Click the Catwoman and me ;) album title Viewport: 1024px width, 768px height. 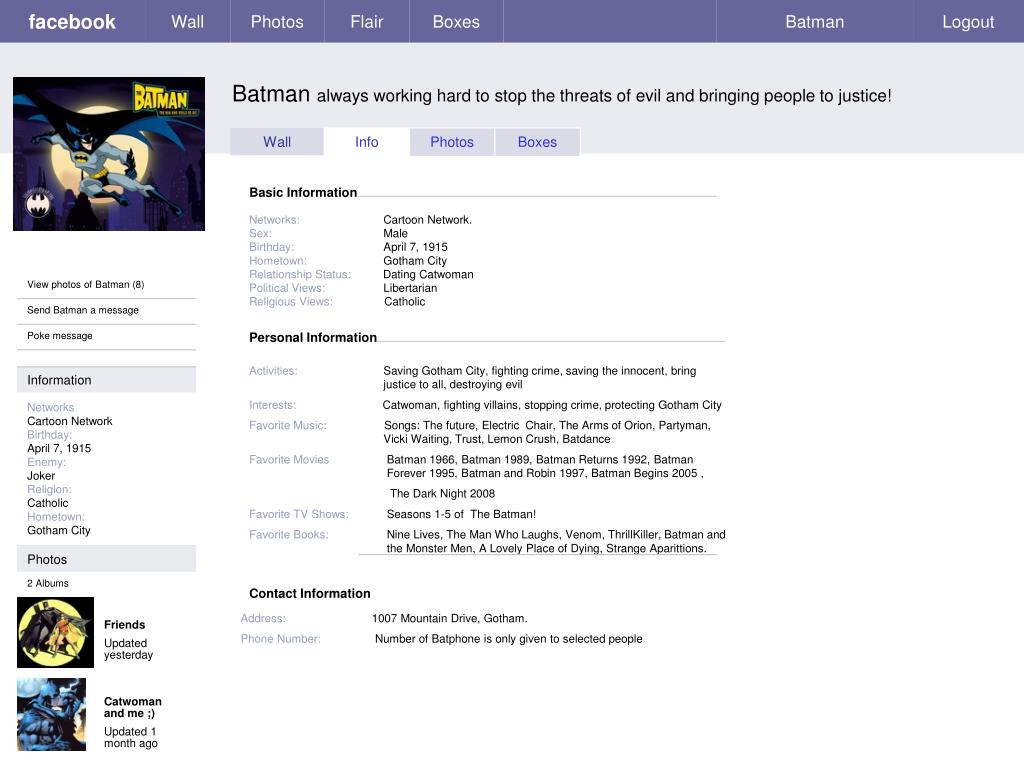pos(133,707)
